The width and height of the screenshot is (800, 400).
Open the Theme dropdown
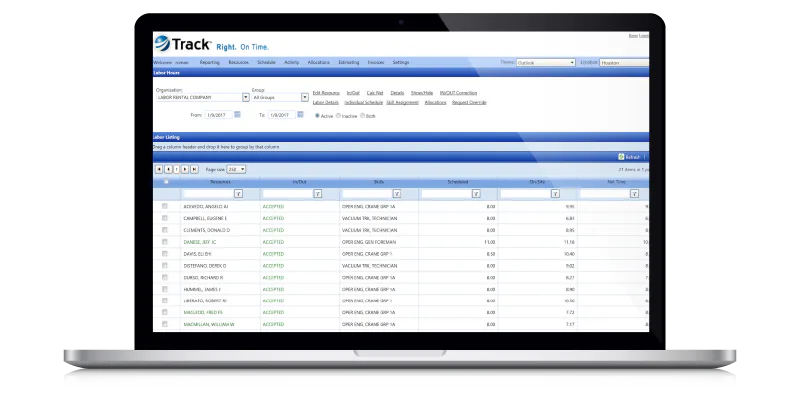(546, 63)
